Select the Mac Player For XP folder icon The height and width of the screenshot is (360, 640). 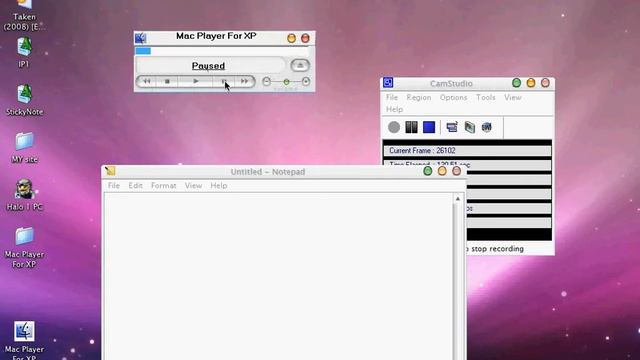24,247
